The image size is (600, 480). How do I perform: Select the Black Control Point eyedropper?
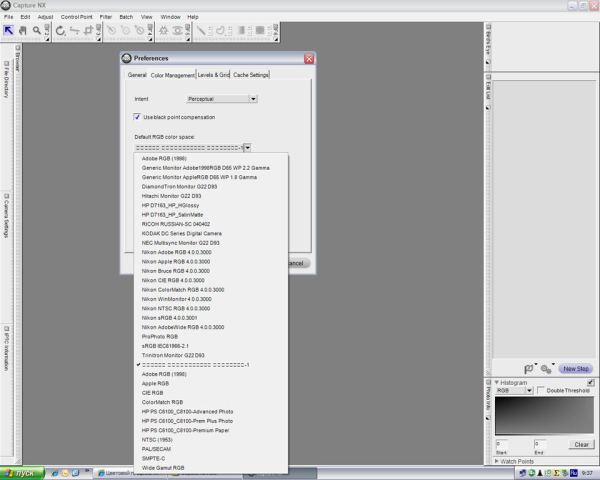(x=111, y=31)
